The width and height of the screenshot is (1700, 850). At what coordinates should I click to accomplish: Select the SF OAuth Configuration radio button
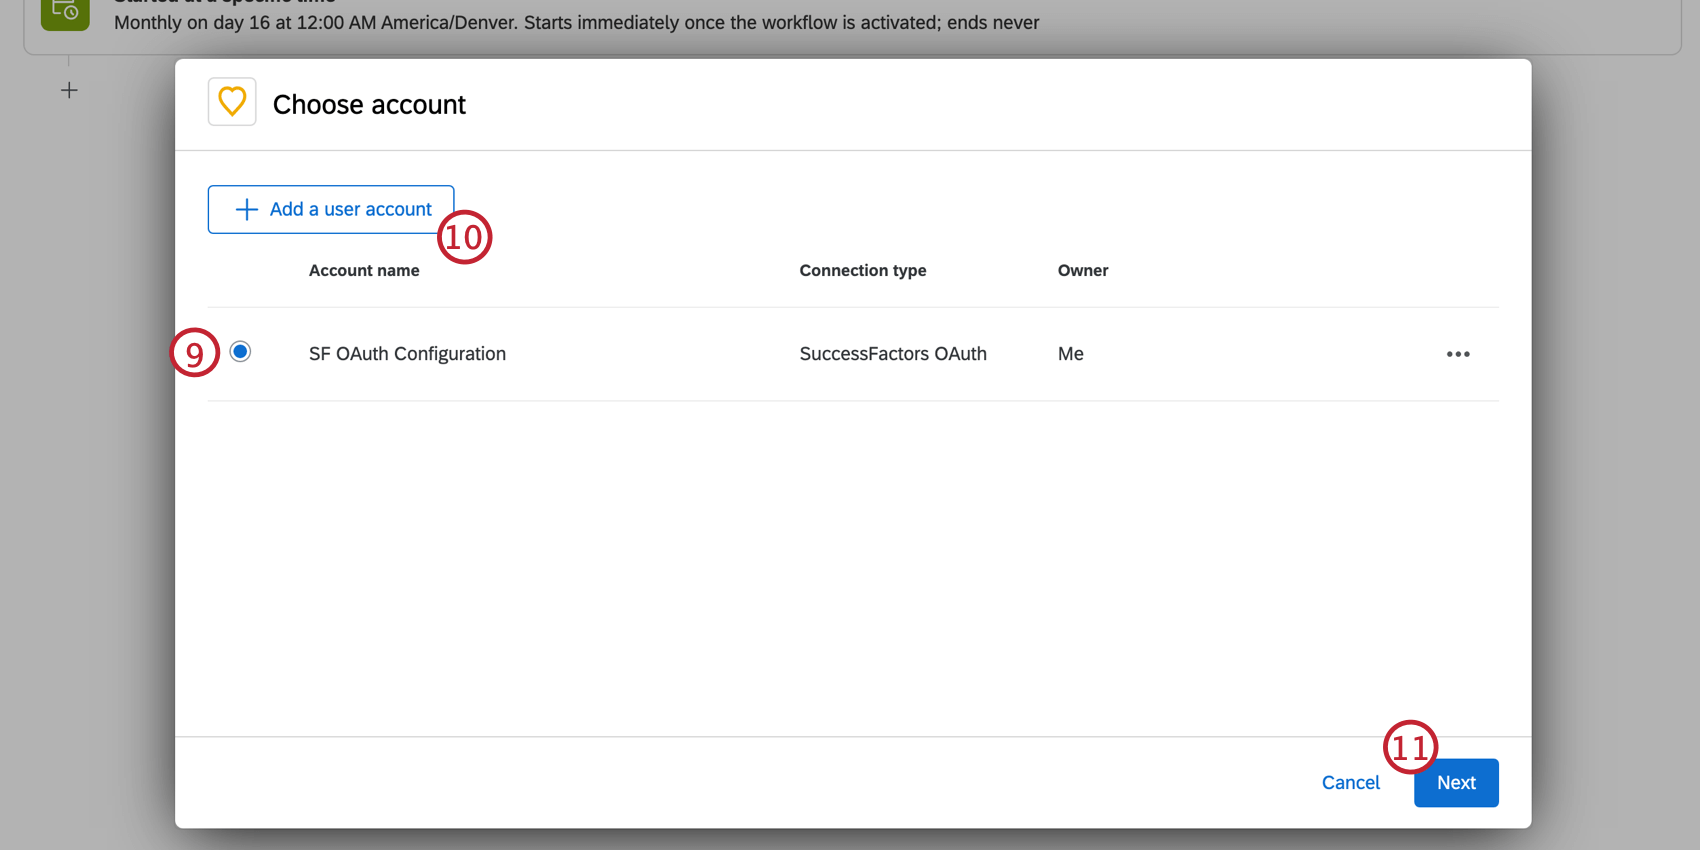coord(240,351)
